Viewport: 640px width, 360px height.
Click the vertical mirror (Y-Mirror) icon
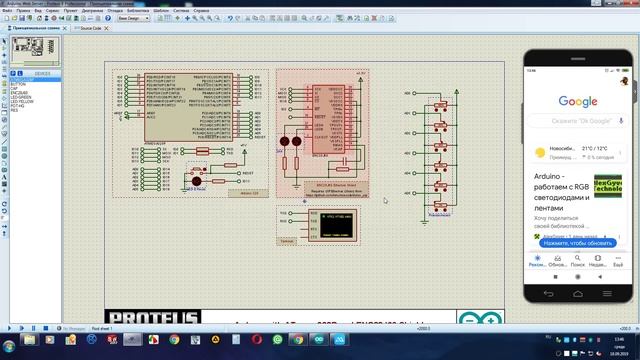coord(4,233)
